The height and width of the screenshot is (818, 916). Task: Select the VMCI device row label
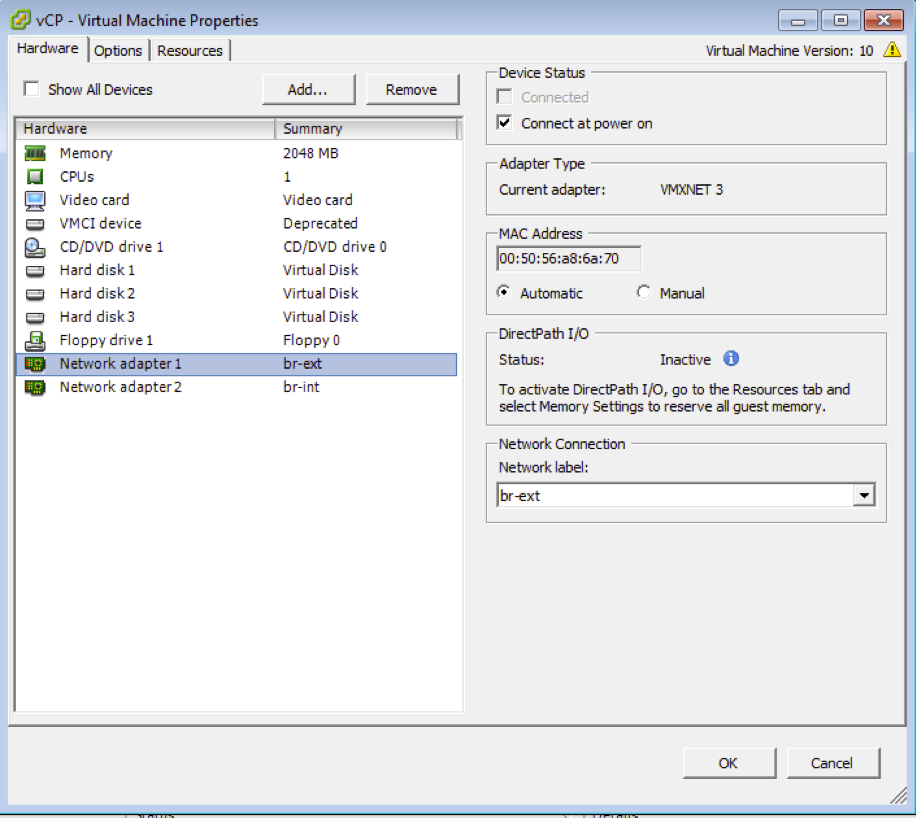point(100,223)
